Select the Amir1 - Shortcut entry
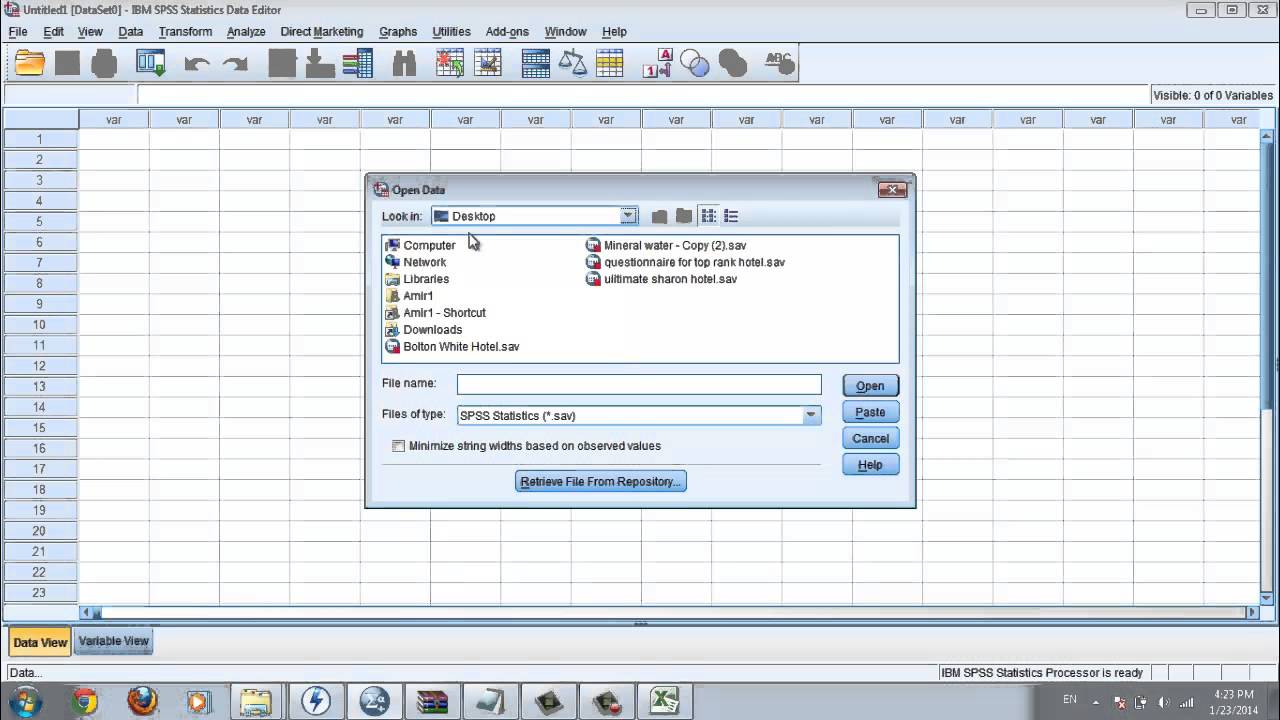1280x720 pixels. 436,313
